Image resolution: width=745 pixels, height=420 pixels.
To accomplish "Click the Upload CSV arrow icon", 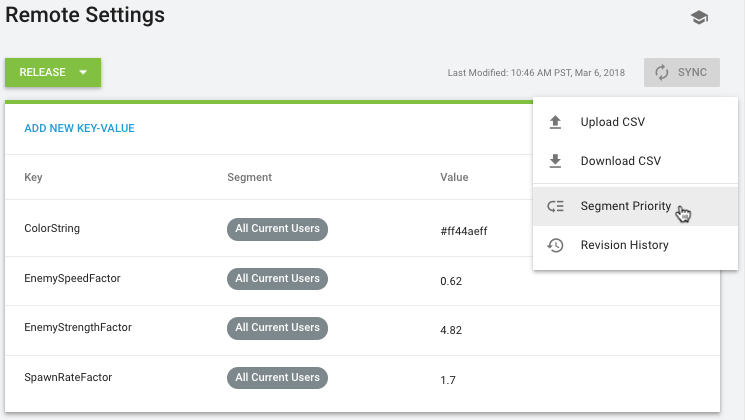I will (x=556, y=122).
